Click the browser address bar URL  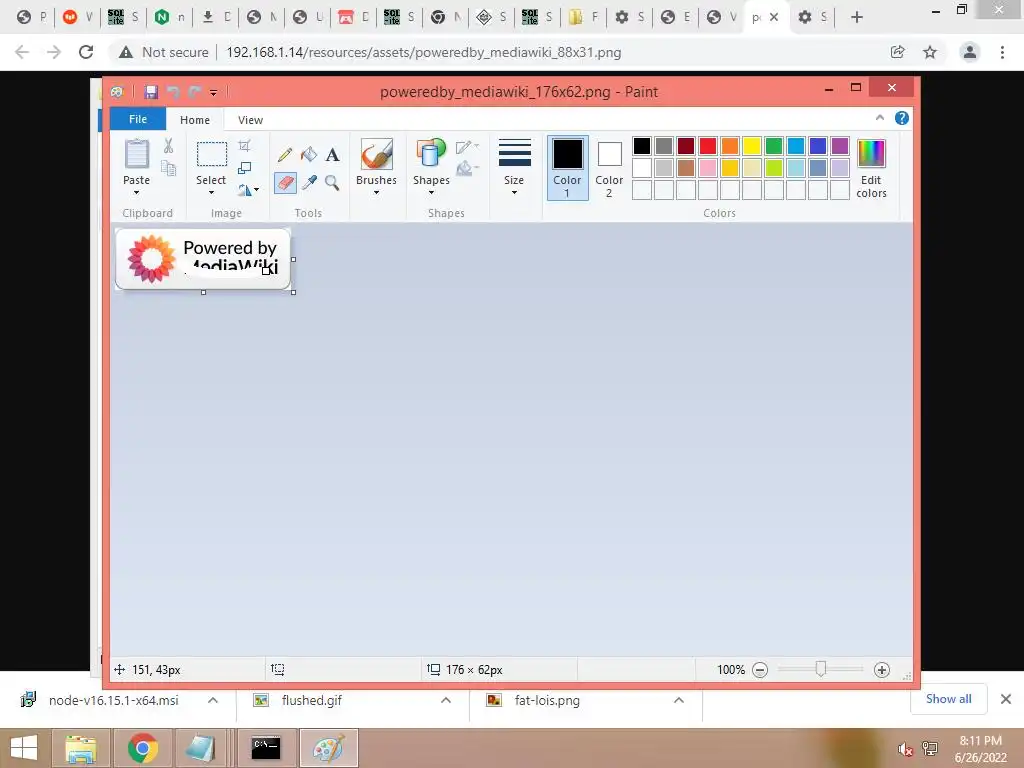tap(423, 52)
